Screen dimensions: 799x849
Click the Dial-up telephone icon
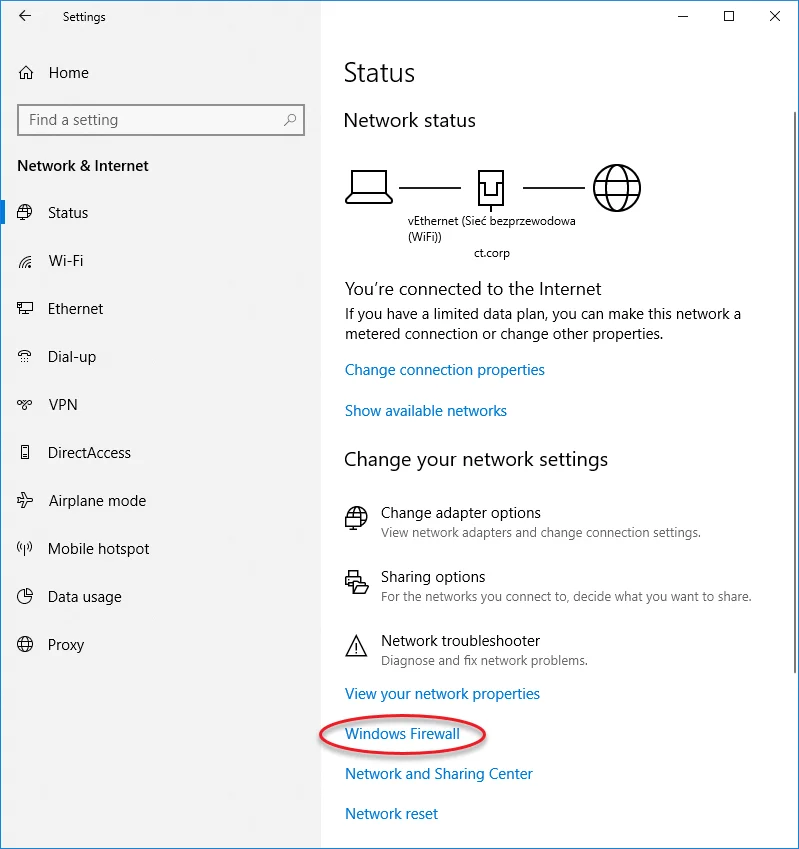(x=25, y=357)
